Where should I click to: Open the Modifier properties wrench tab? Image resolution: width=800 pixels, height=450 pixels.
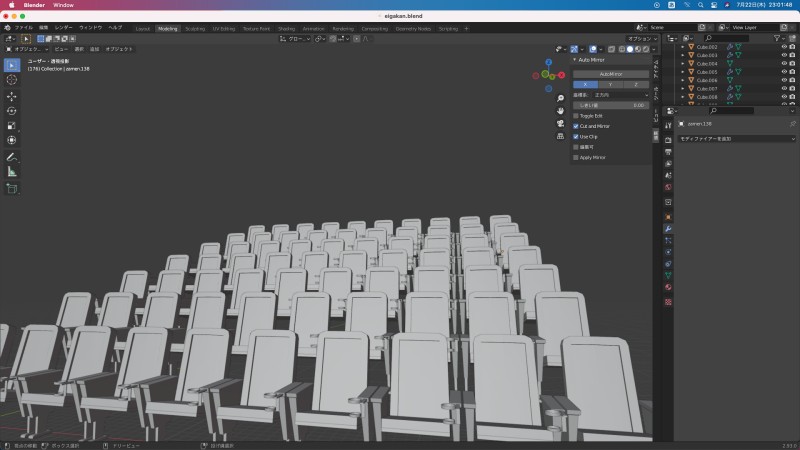pos(668,228)
